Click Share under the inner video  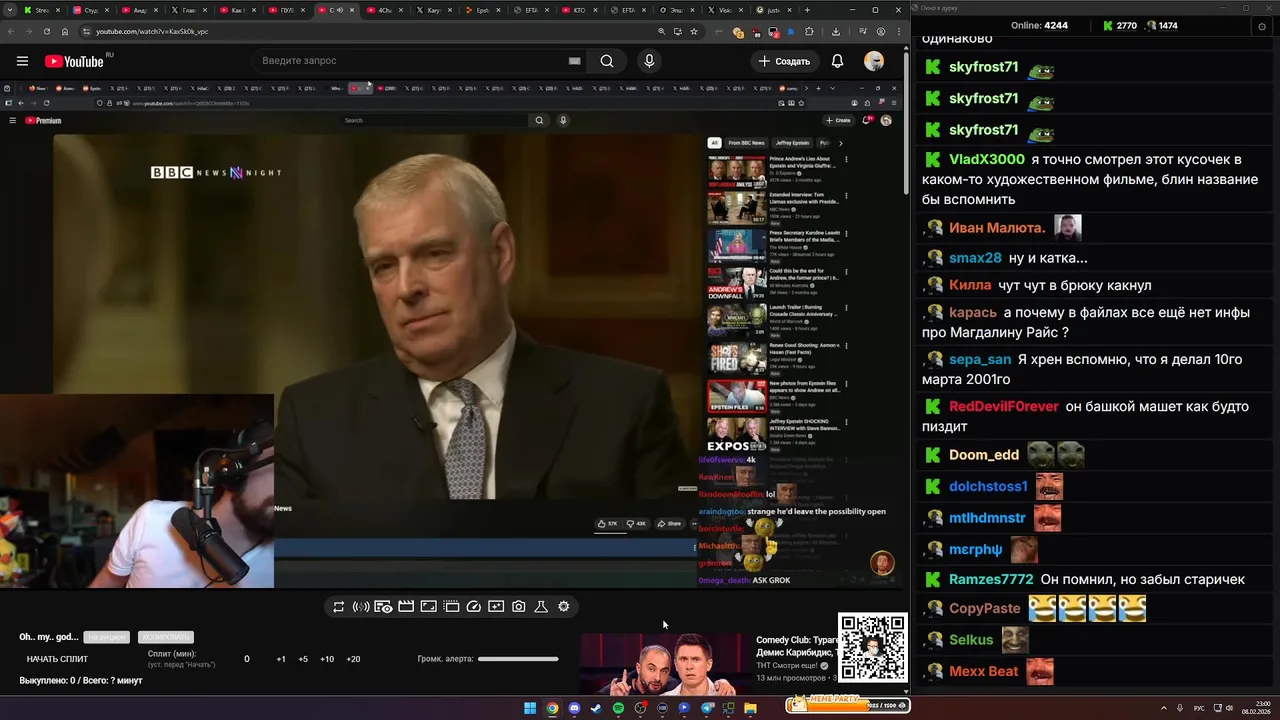click(x=670, y=523)
